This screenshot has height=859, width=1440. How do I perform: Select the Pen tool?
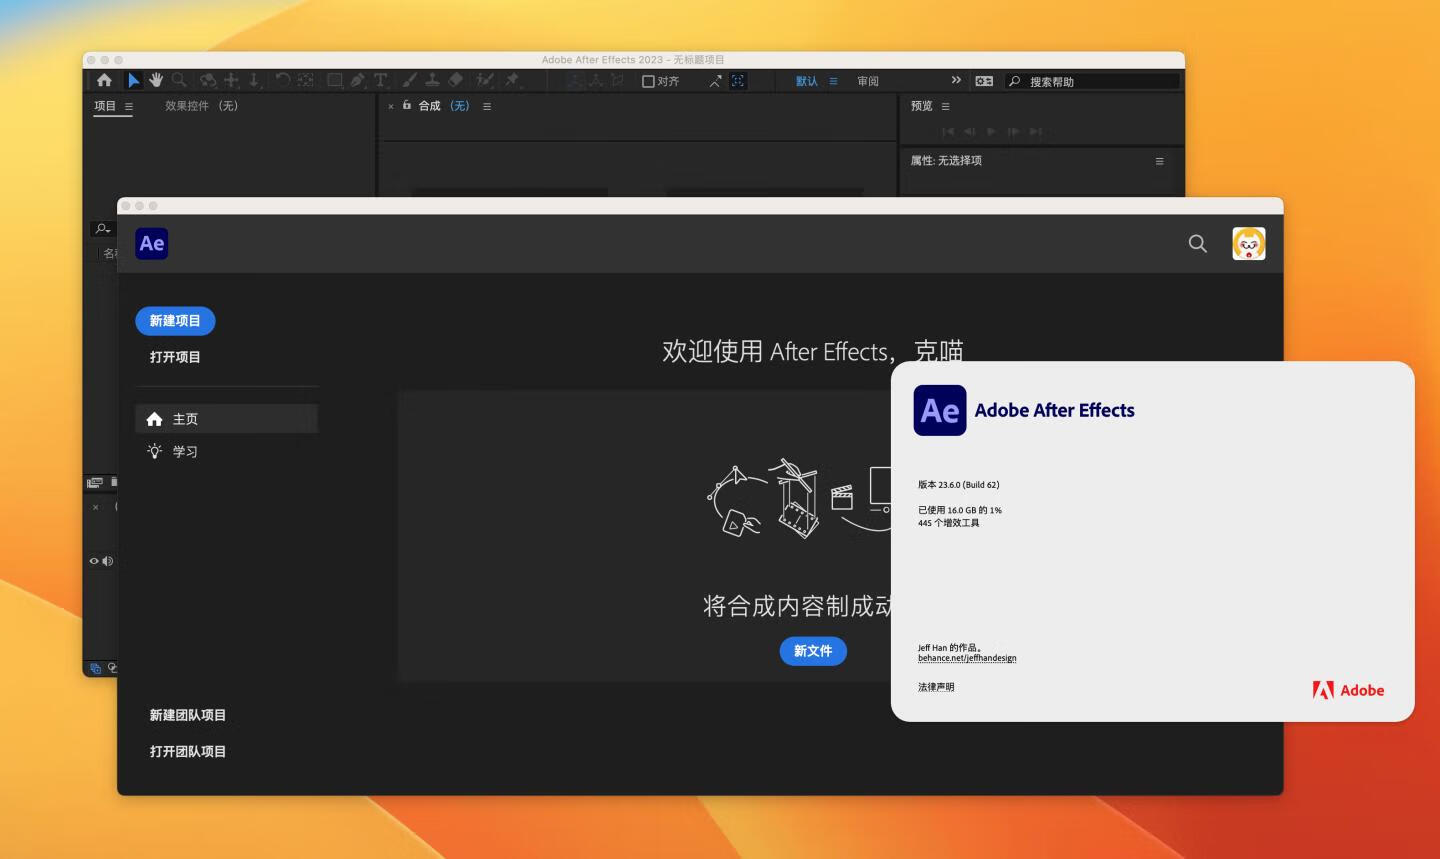tap(358, 80)
